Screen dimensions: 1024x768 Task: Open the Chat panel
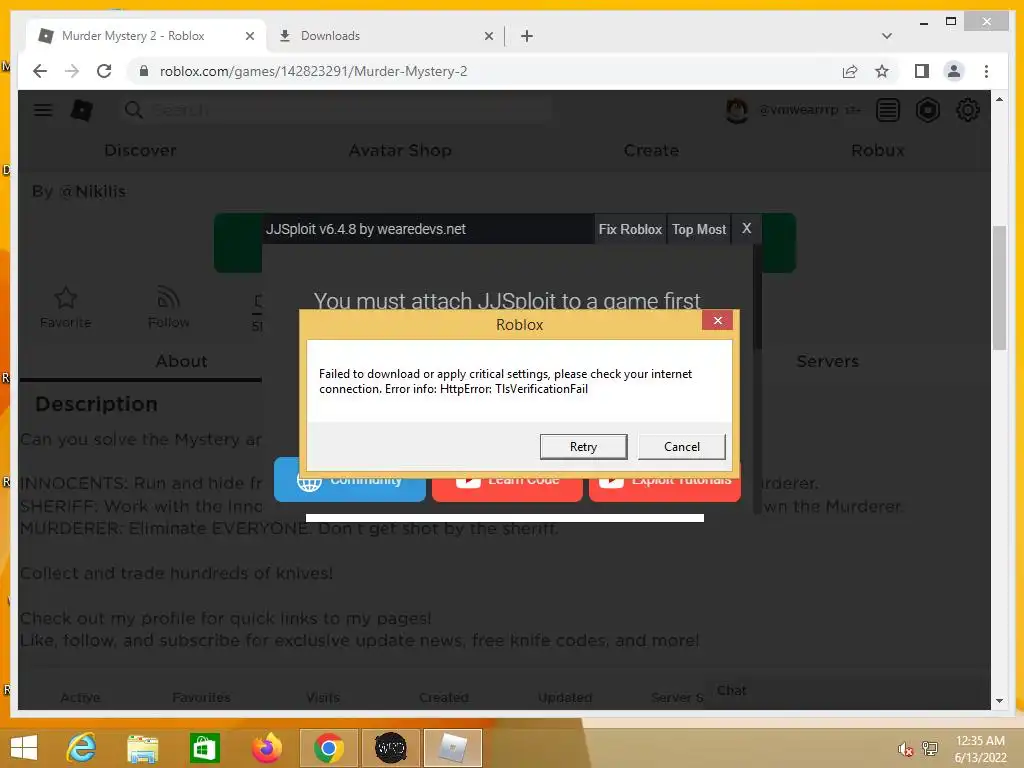pos(731,691)
